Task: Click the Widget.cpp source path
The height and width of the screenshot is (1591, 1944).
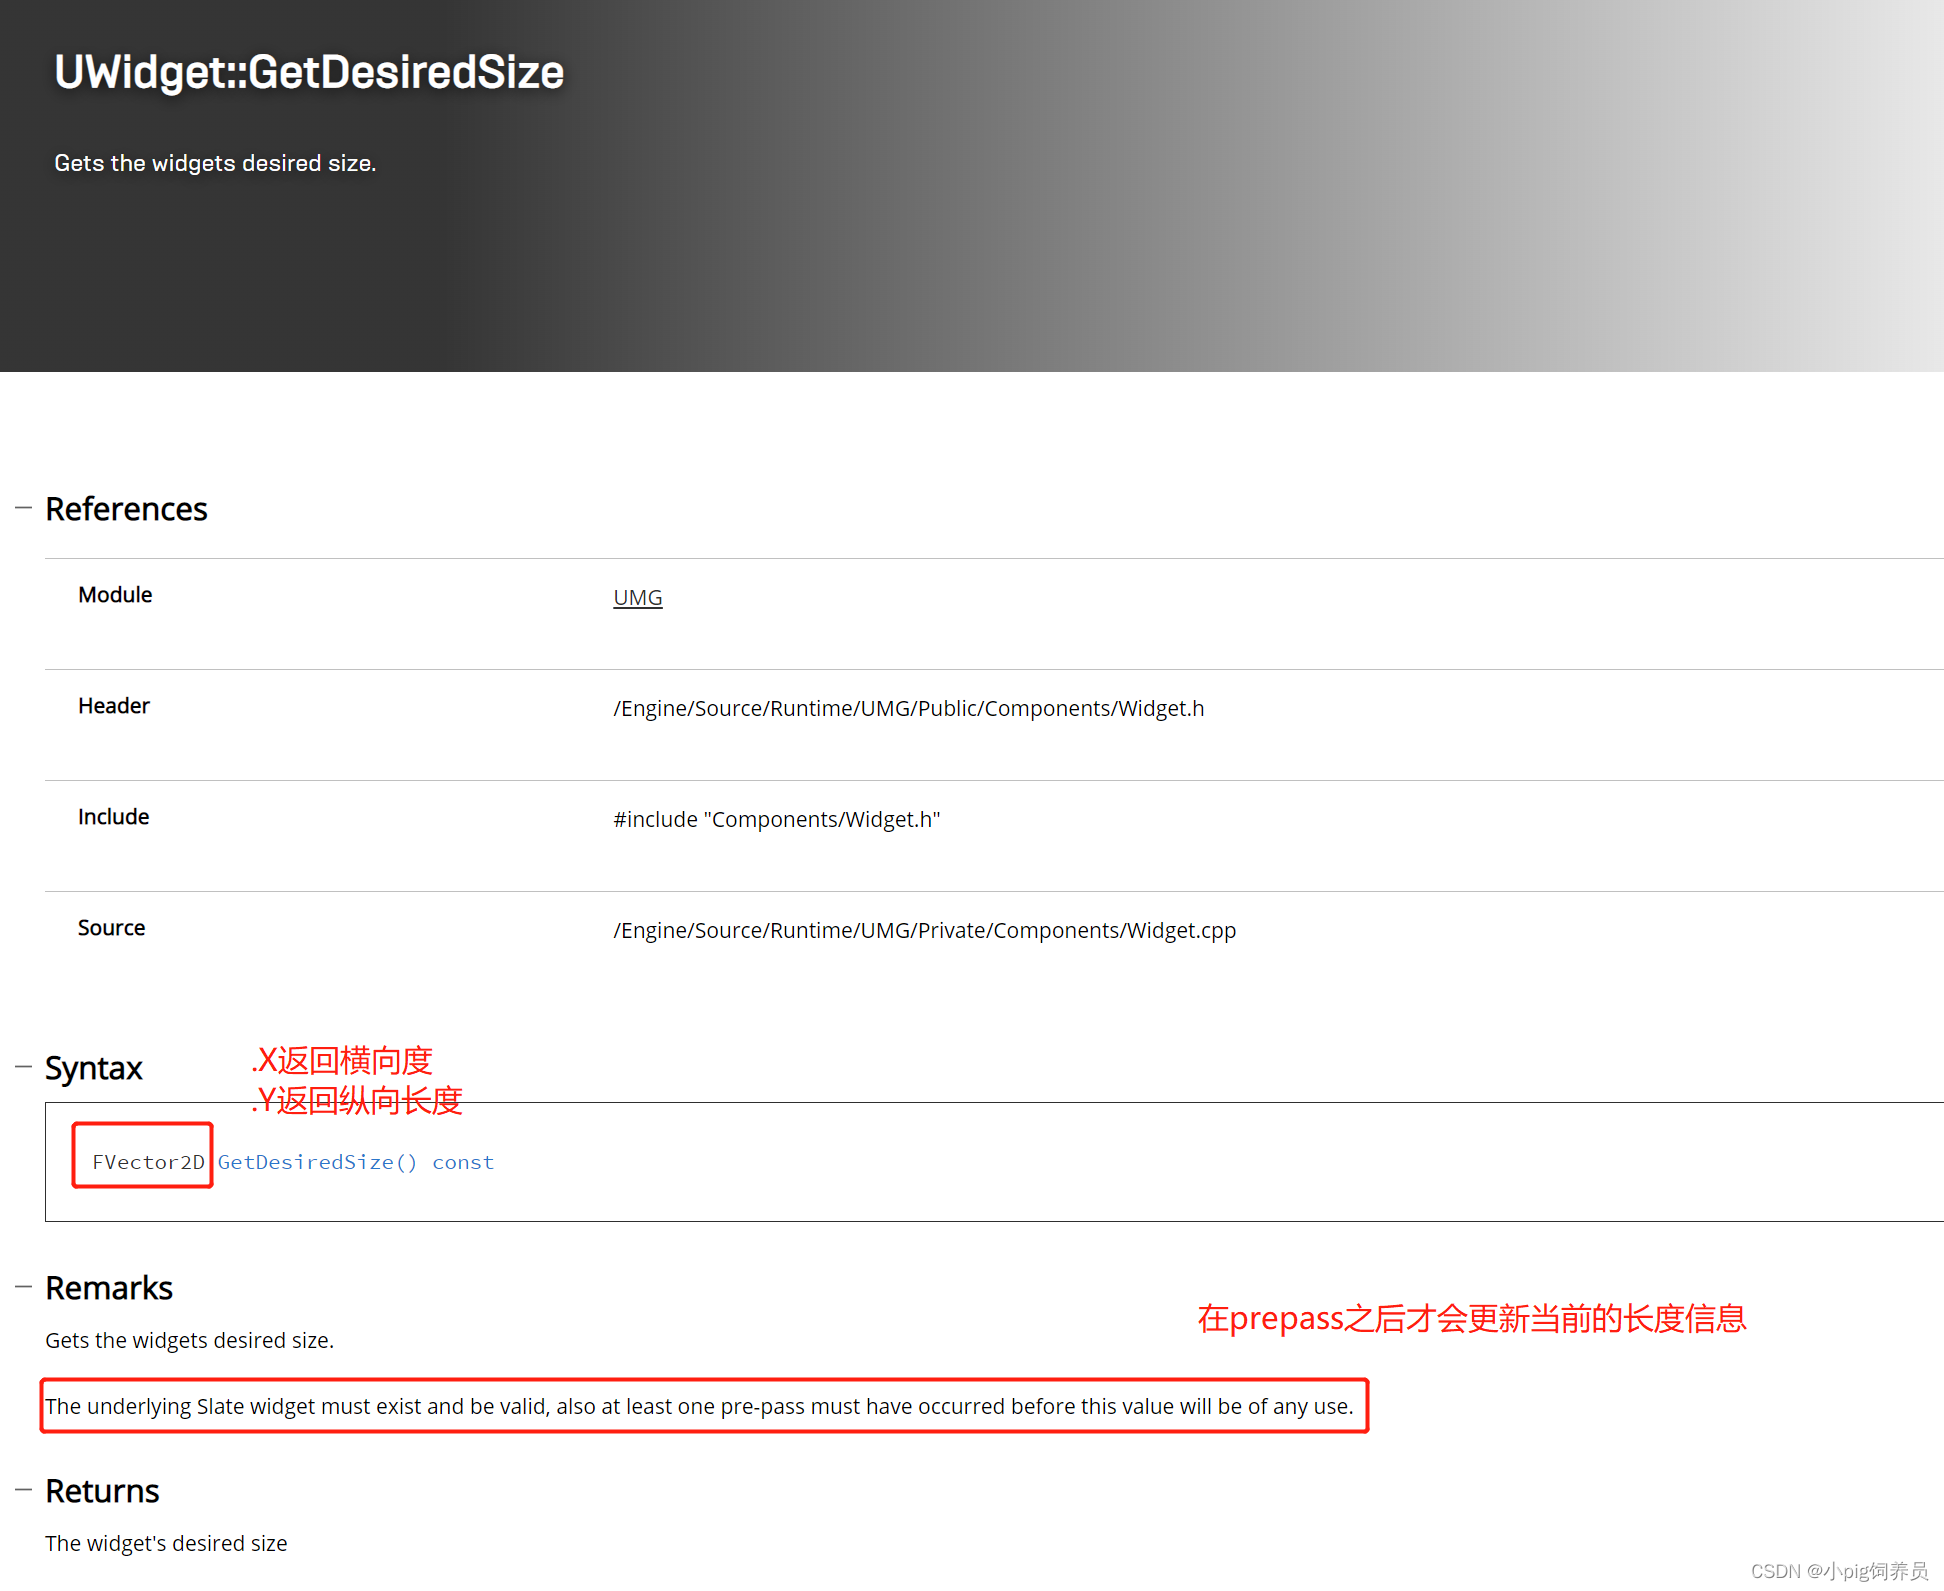Action: point(925,930)
